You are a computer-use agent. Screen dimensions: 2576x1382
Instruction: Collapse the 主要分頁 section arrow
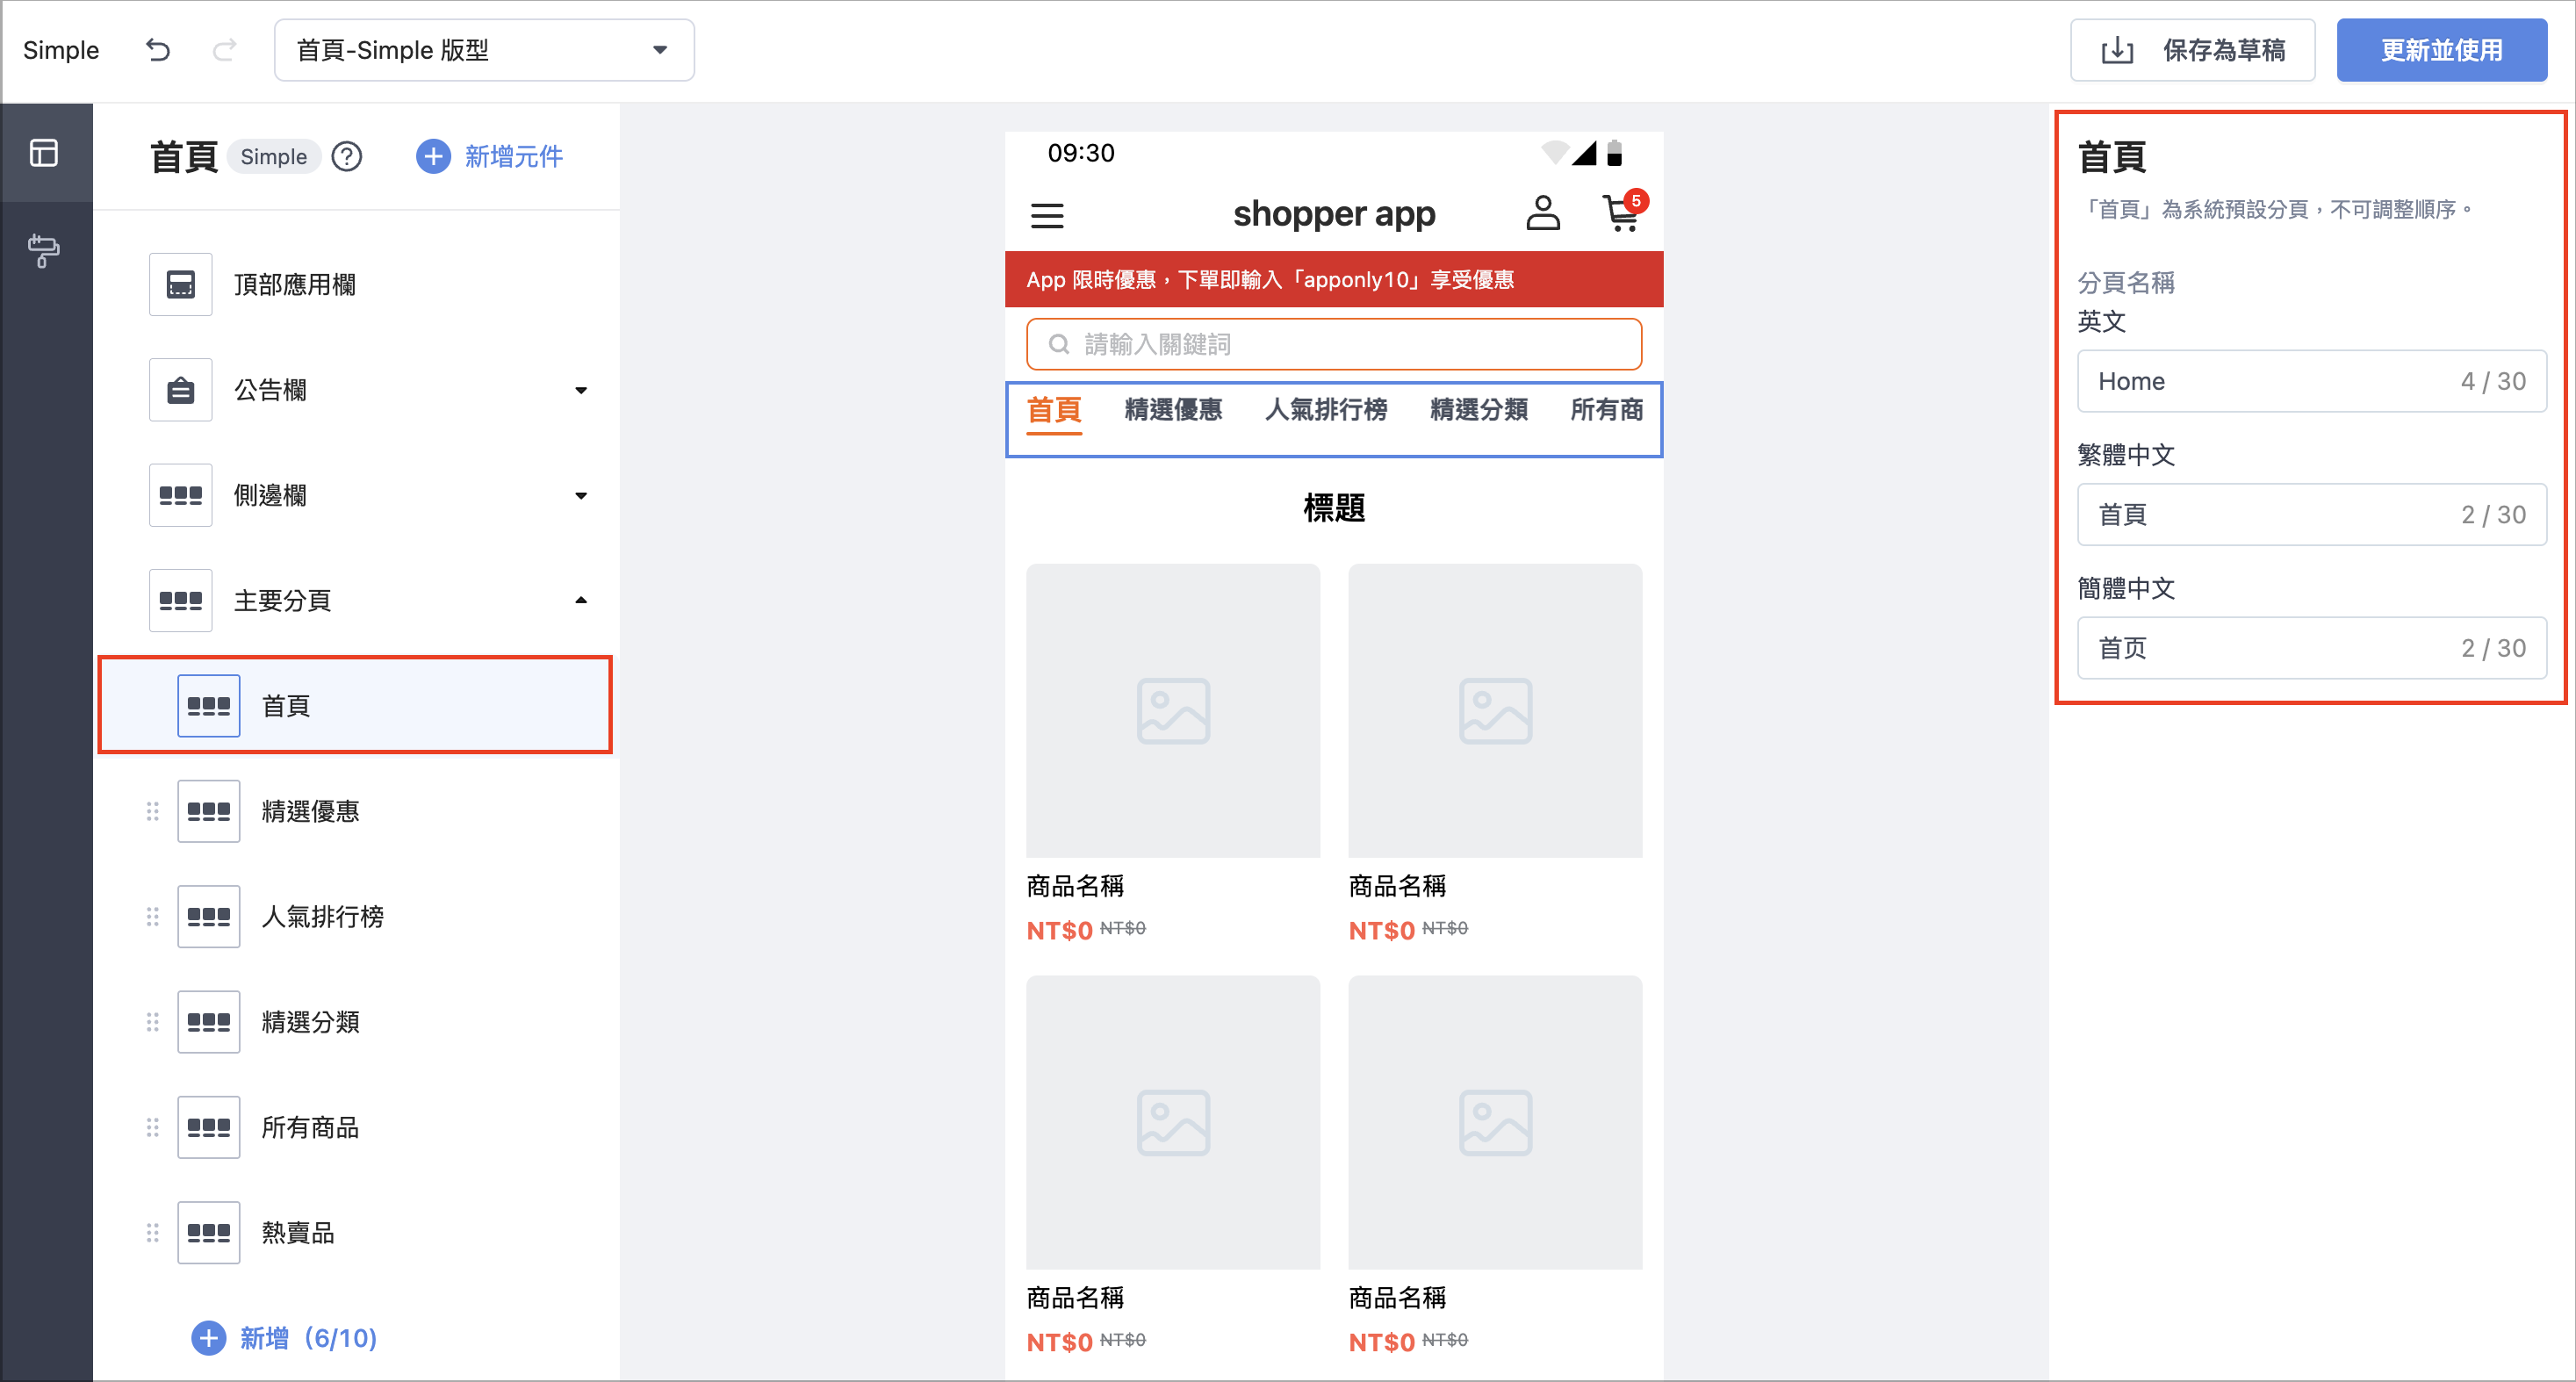click(581, 600)
